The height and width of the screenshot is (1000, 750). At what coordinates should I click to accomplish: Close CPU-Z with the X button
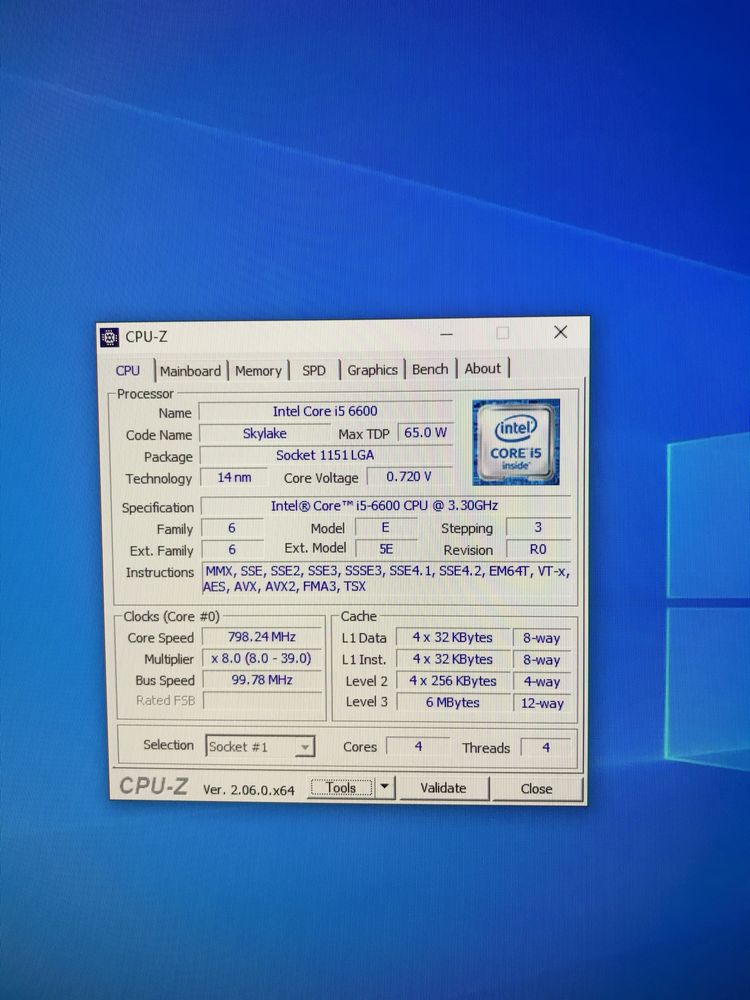561,332
